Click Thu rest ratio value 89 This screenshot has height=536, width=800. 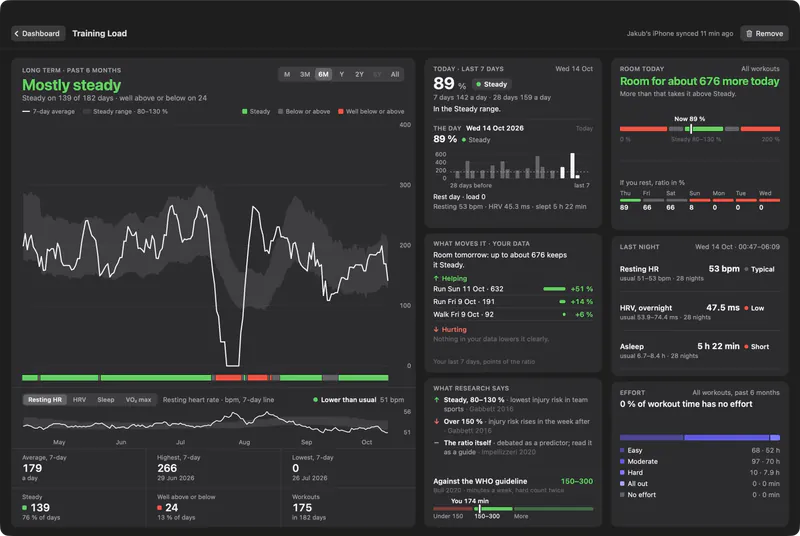coord(624,208)
